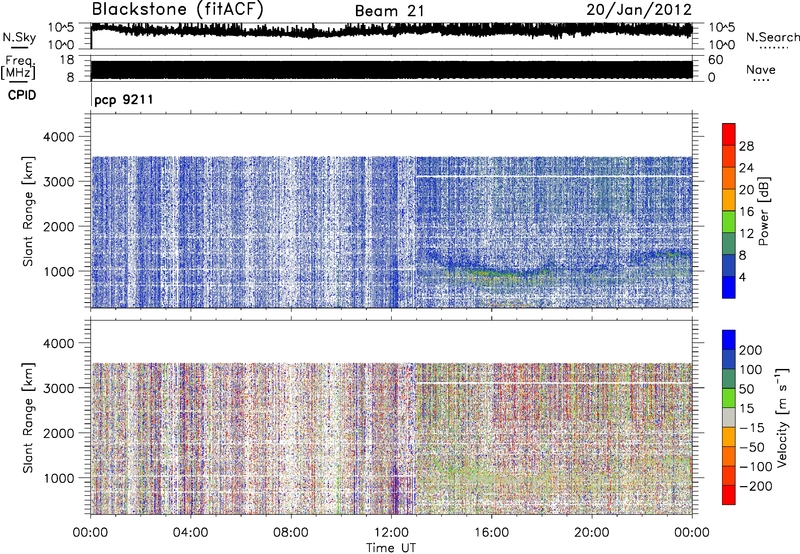Click the sky noise trace at top
This screenshot has height=554, width=800.
(391, 30)
